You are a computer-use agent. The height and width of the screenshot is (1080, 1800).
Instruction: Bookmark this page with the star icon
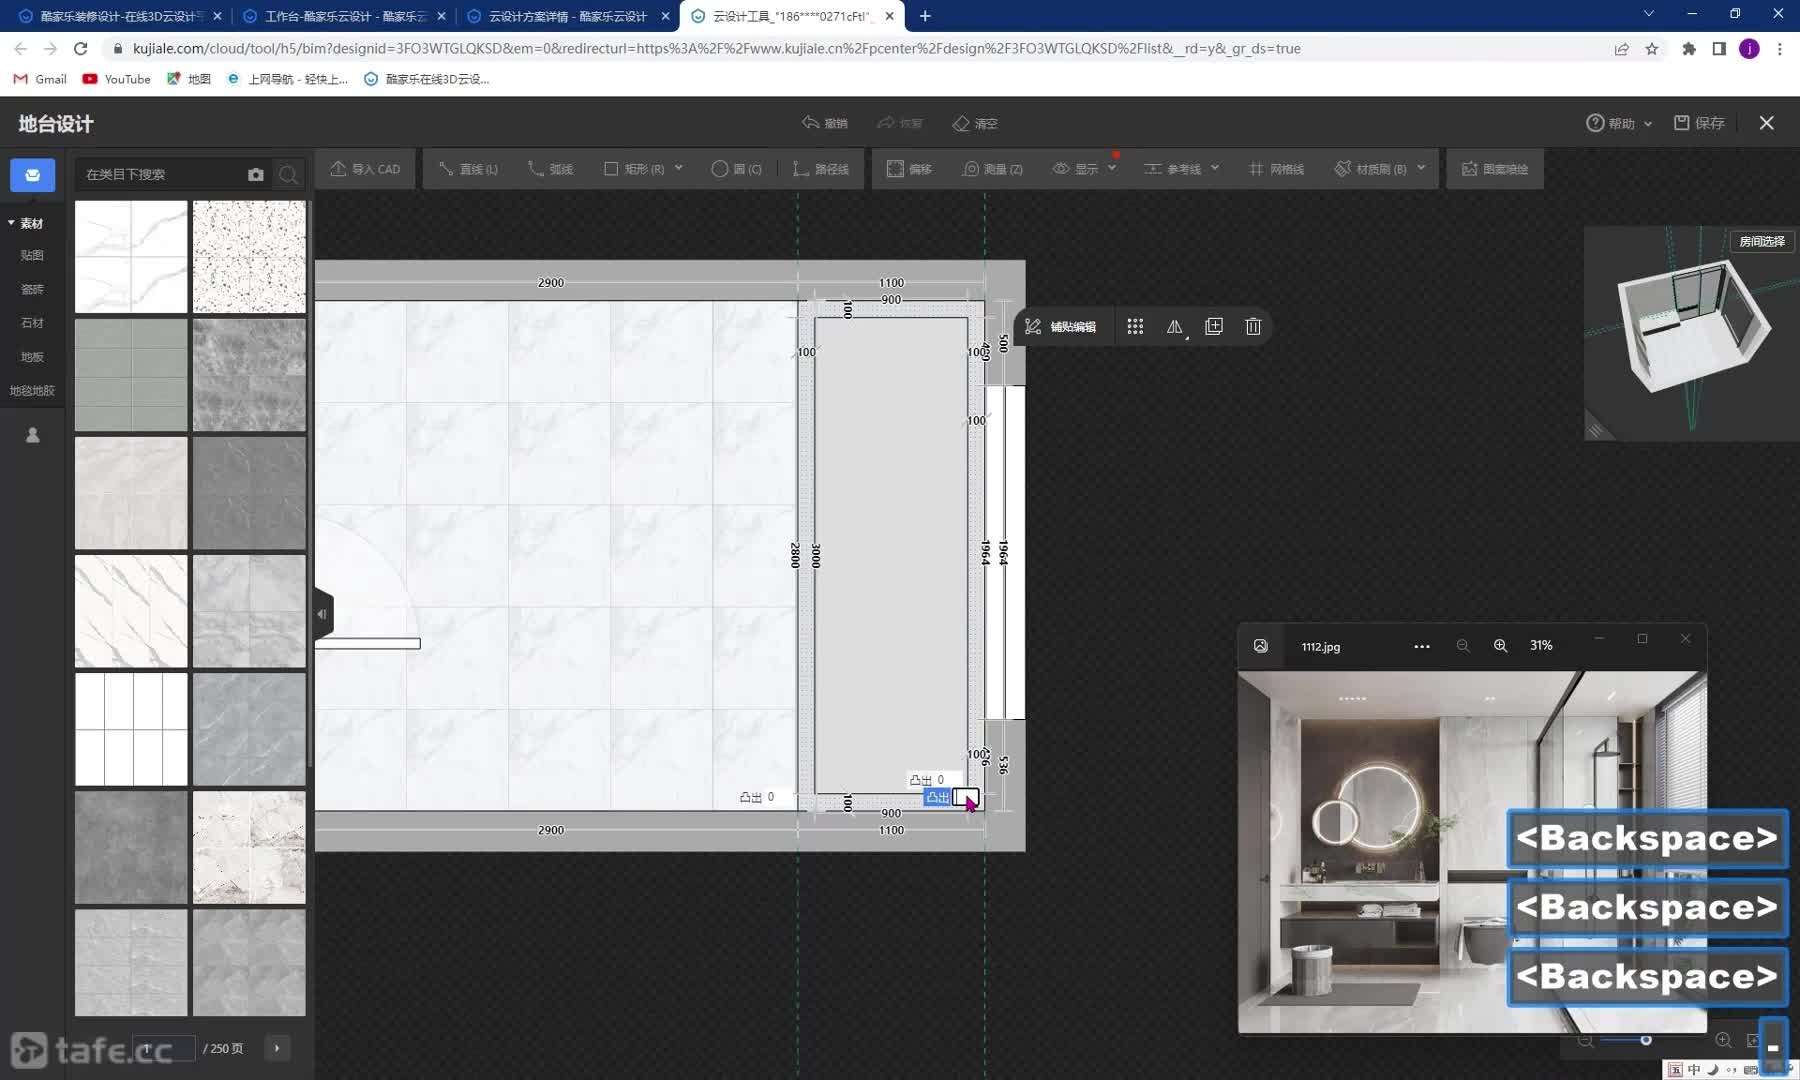[1652, 48]
